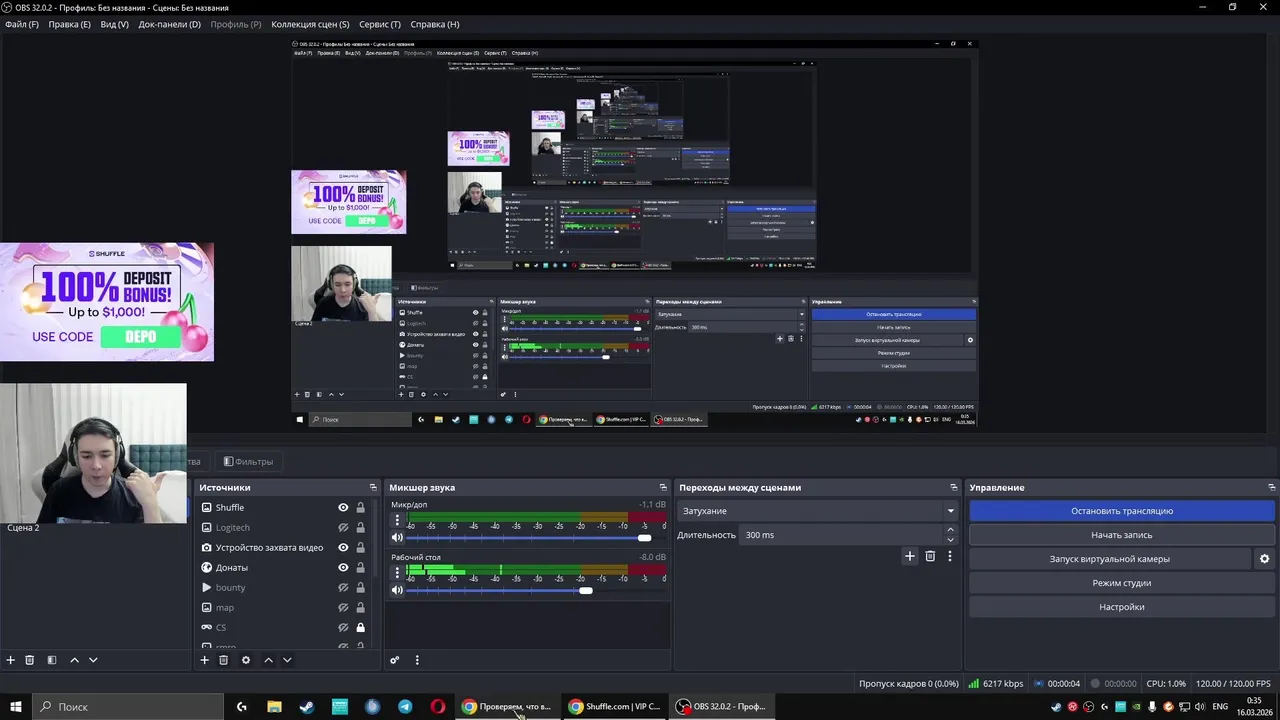The width and height of the screenshot is (1280, 720).
Task: Open Shuffle.com Chrome taskbar window
Action: point(614,707)
